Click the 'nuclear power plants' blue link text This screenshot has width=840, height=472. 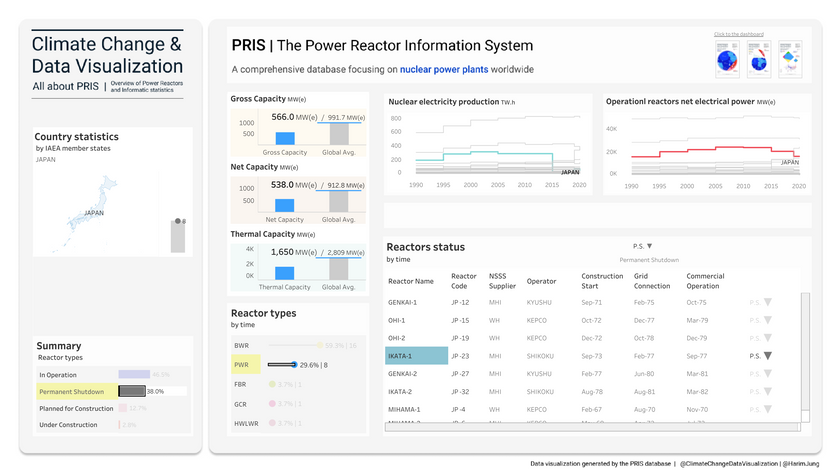(444, 69)
